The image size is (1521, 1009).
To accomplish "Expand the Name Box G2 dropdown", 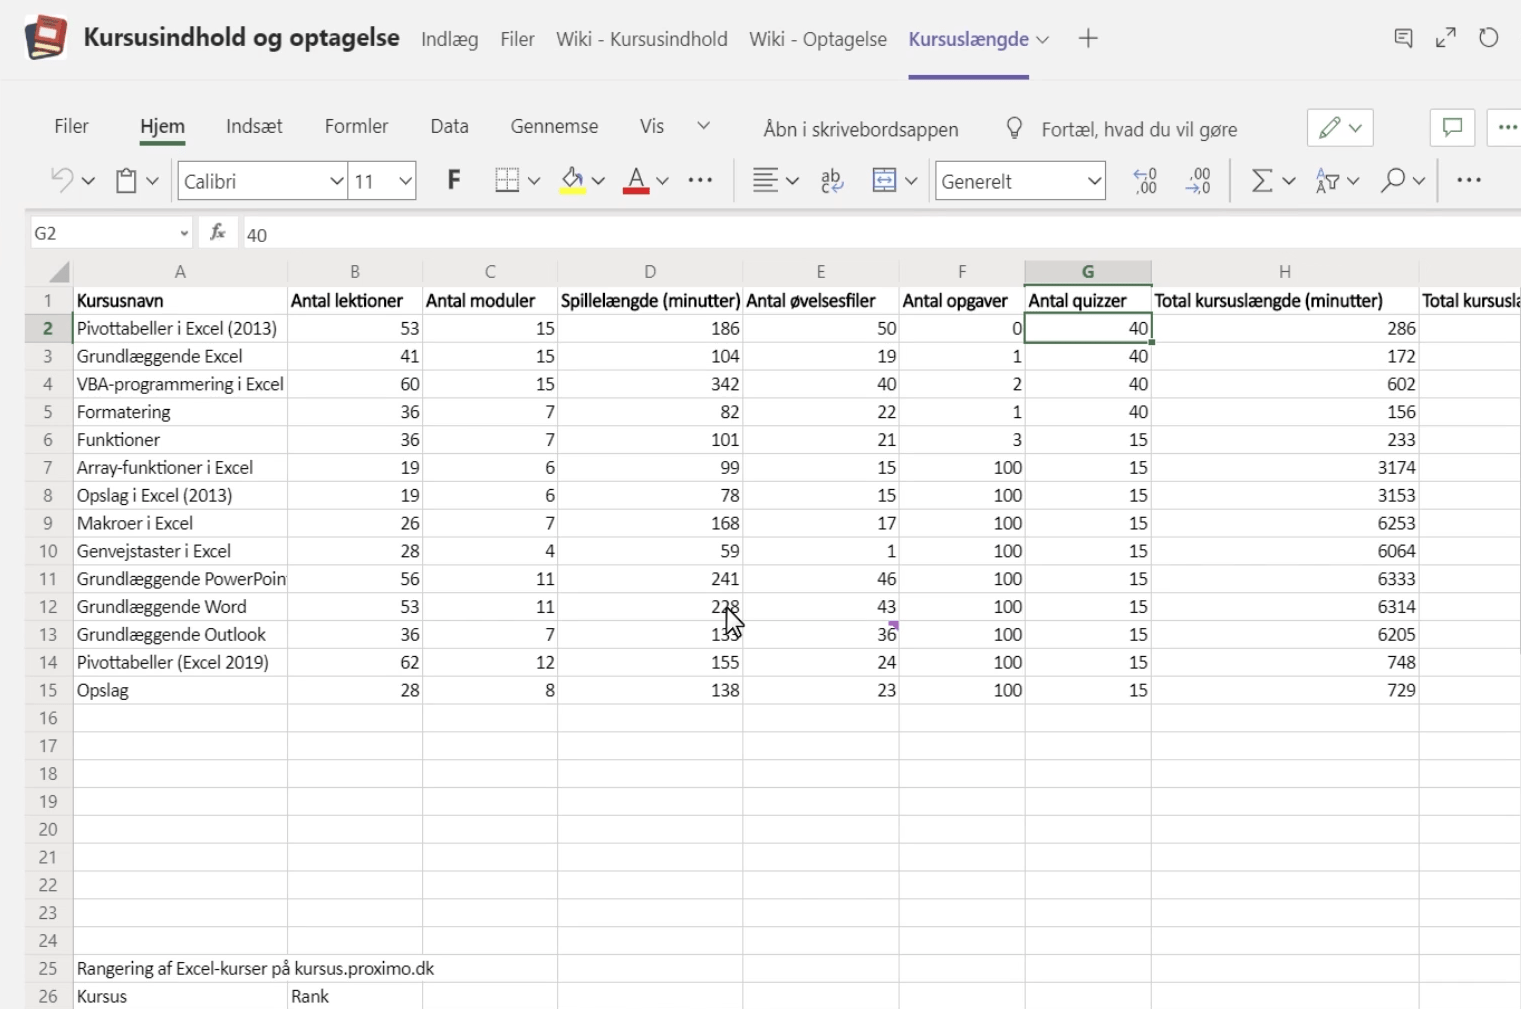I will point(184,234).
